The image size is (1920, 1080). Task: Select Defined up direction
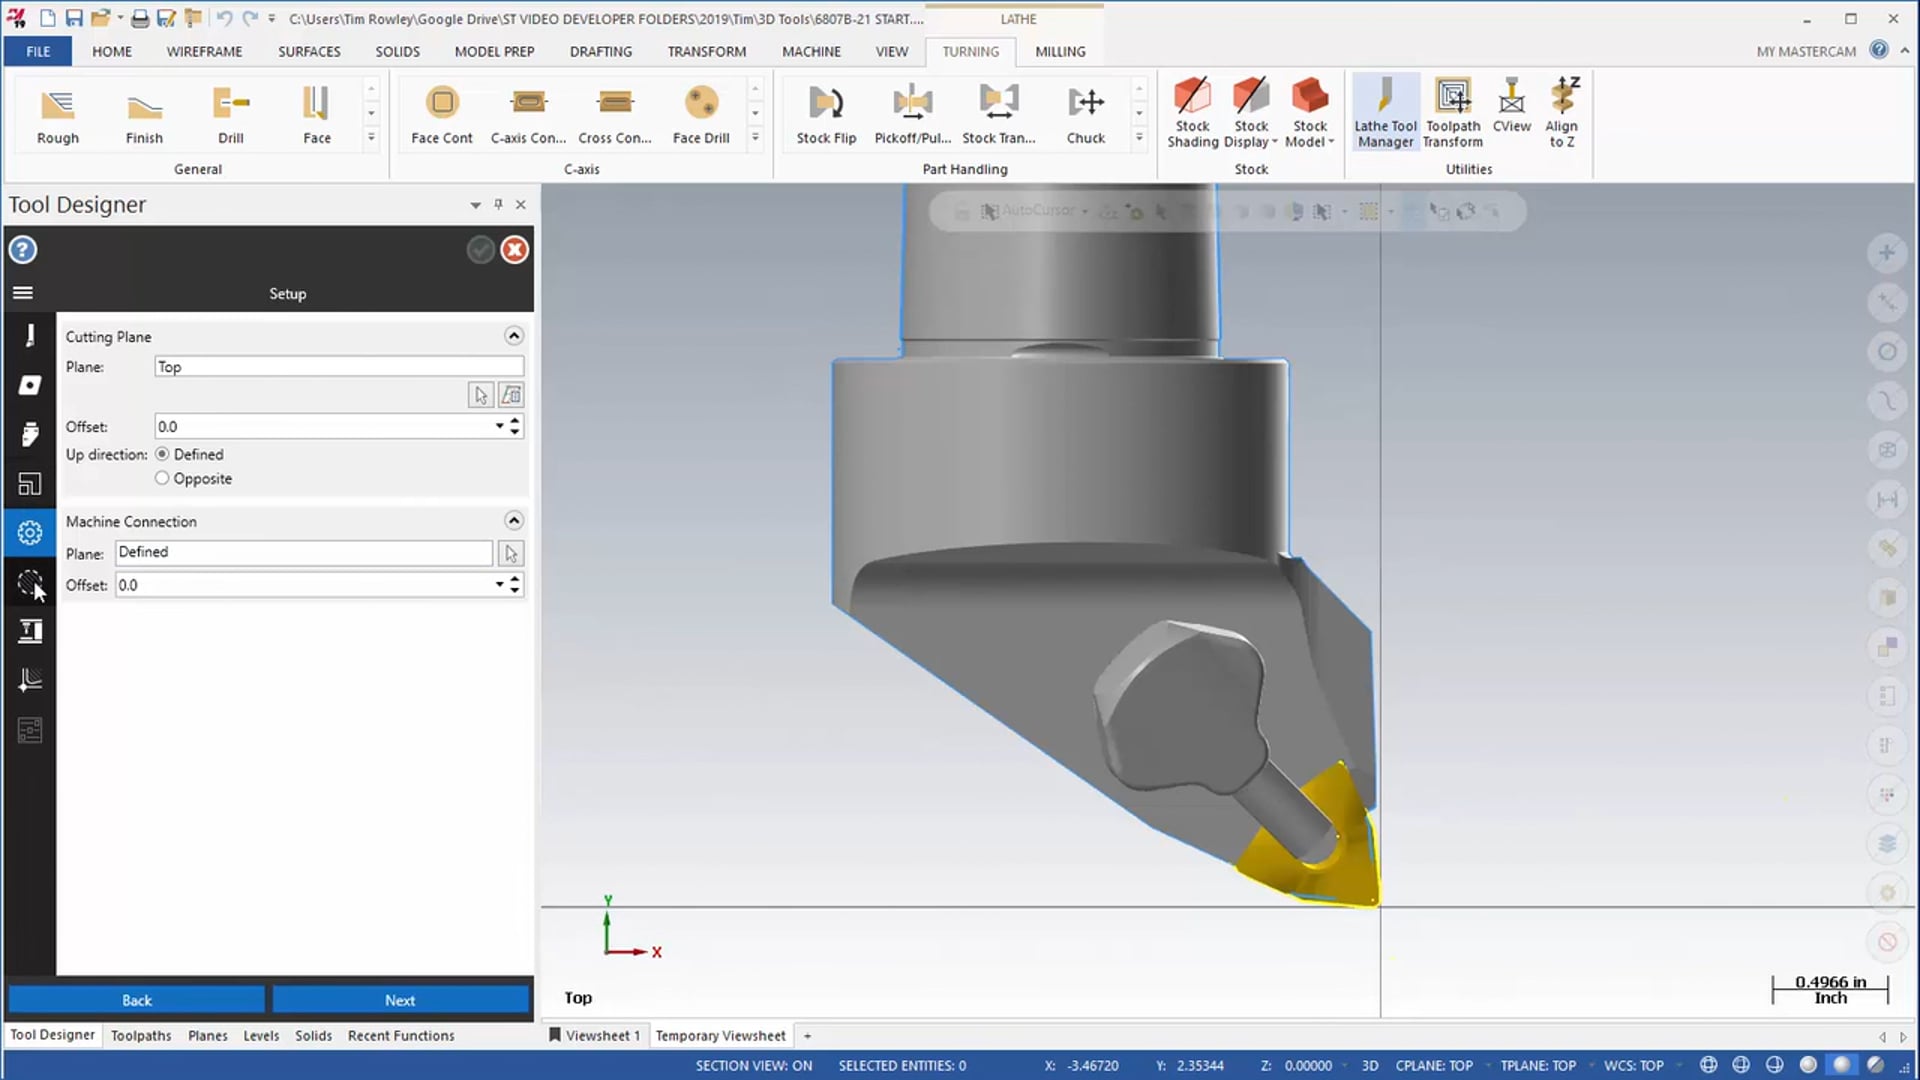[x=162, y=454]
